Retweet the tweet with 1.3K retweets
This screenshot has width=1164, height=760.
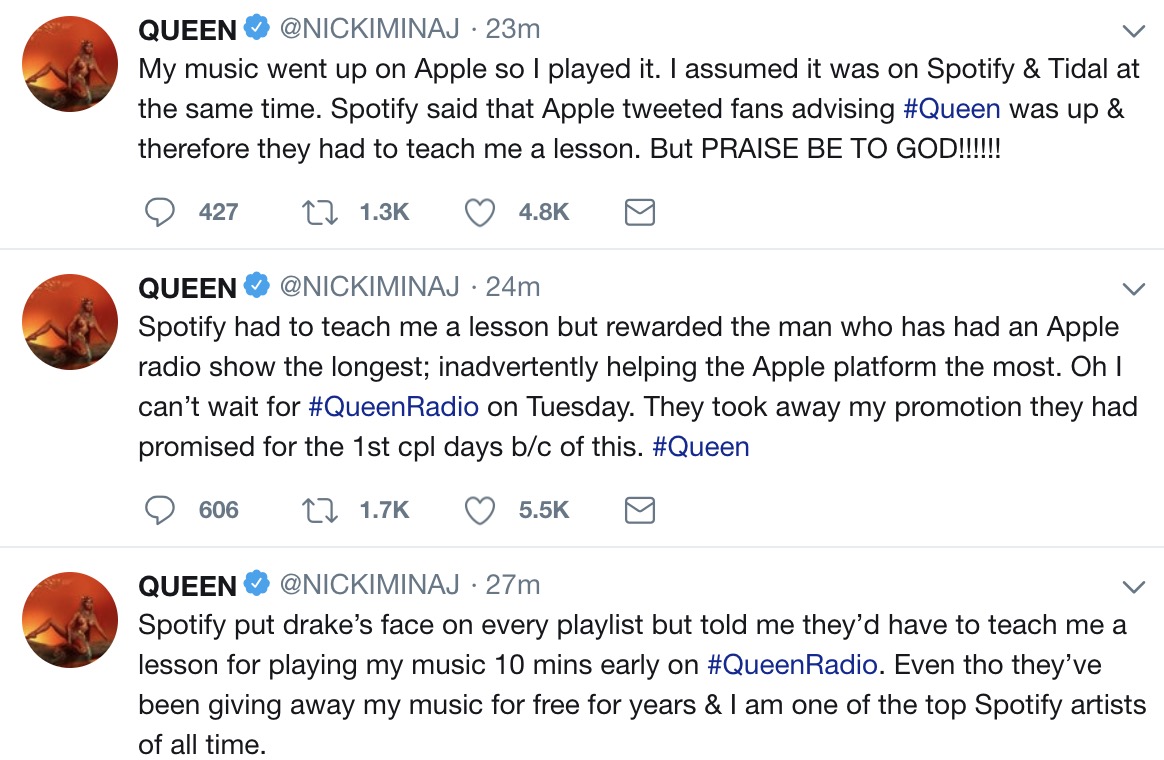[321, 212]
